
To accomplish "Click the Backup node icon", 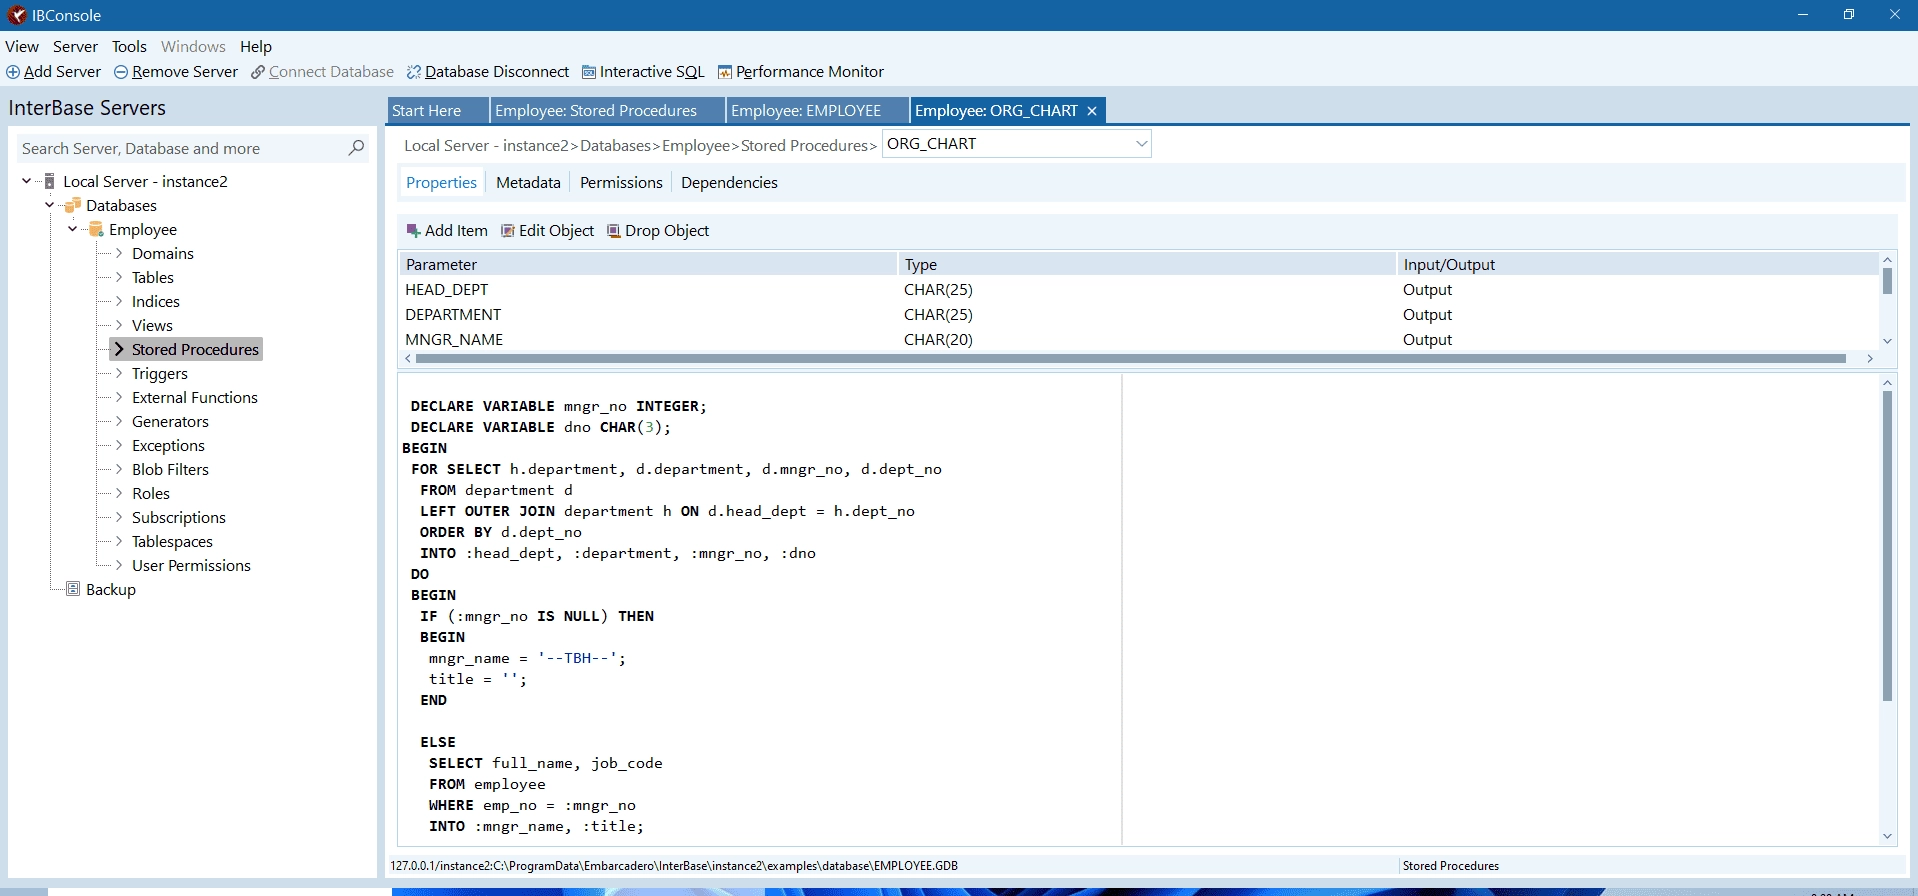I will click(73, 589).
